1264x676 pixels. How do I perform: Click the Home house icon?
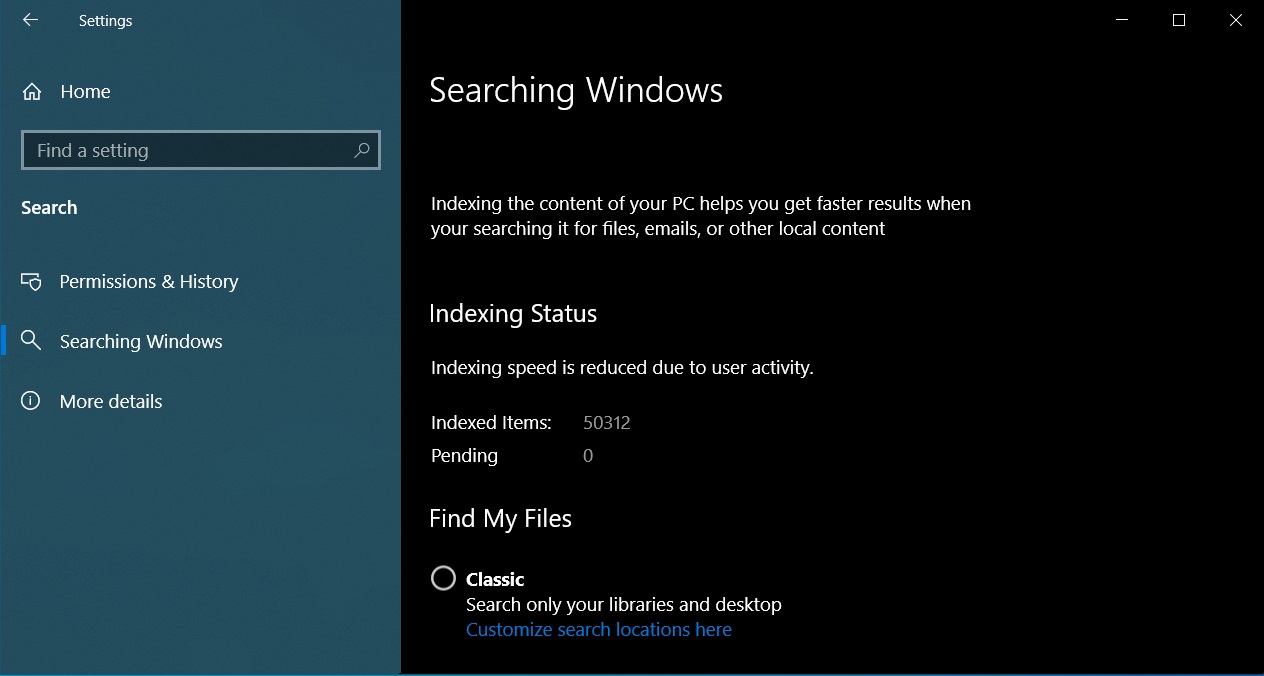[32, 92]
